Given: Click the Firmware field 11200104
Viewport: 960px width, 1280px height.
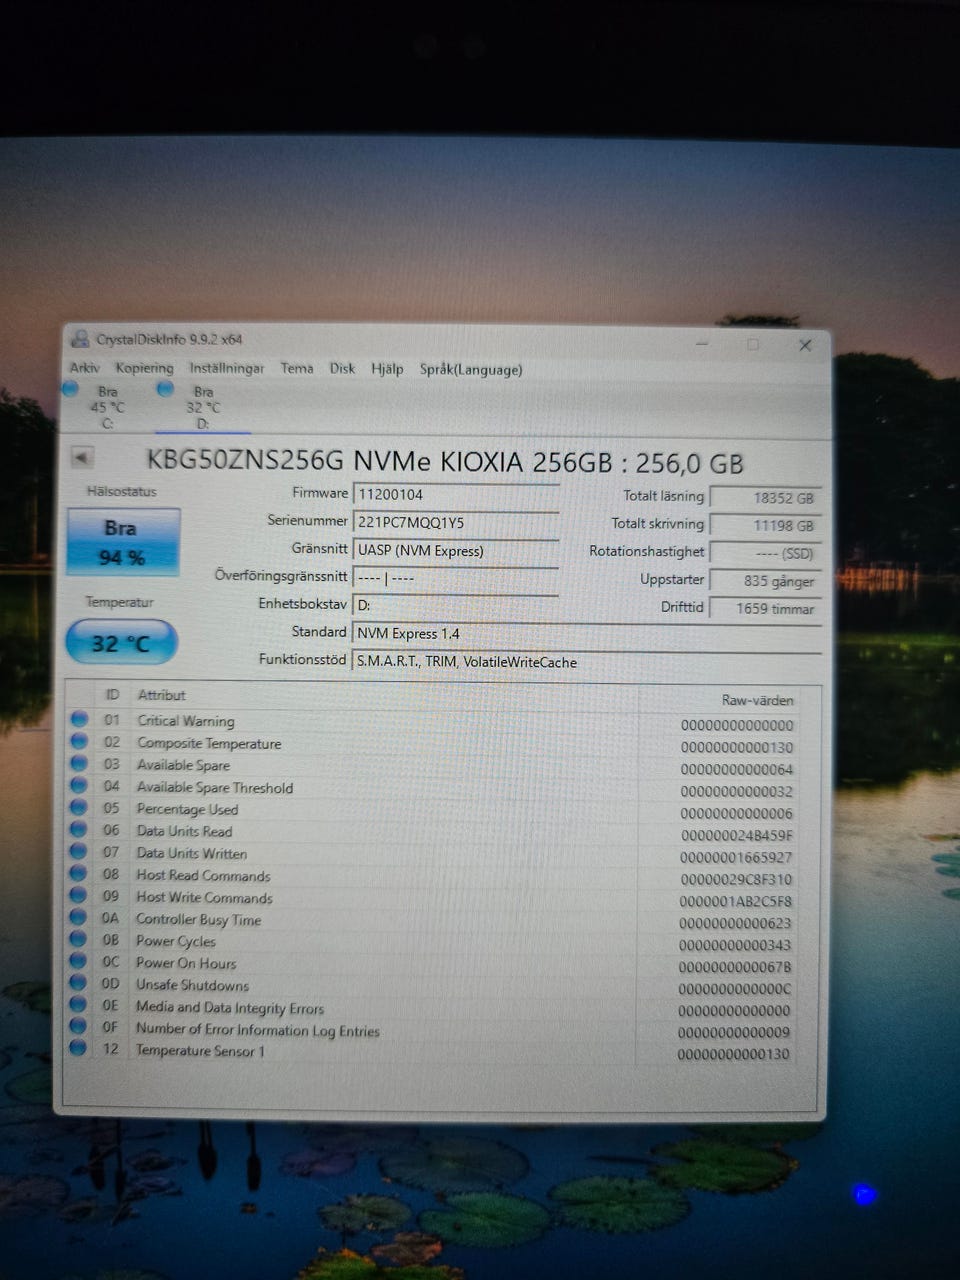Looking at the screenshot, I should pyautogui.click(x=456, y=494).
